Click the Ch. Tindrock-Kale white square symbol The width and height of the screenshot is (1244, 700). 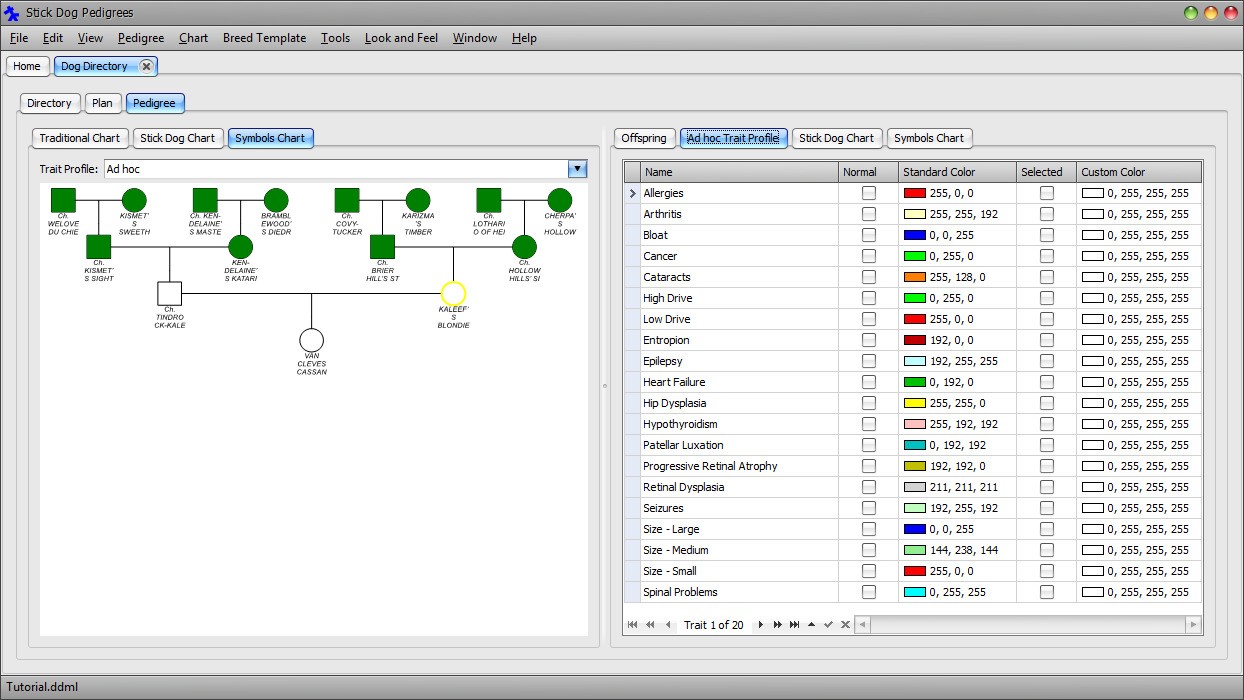point(169,293)
